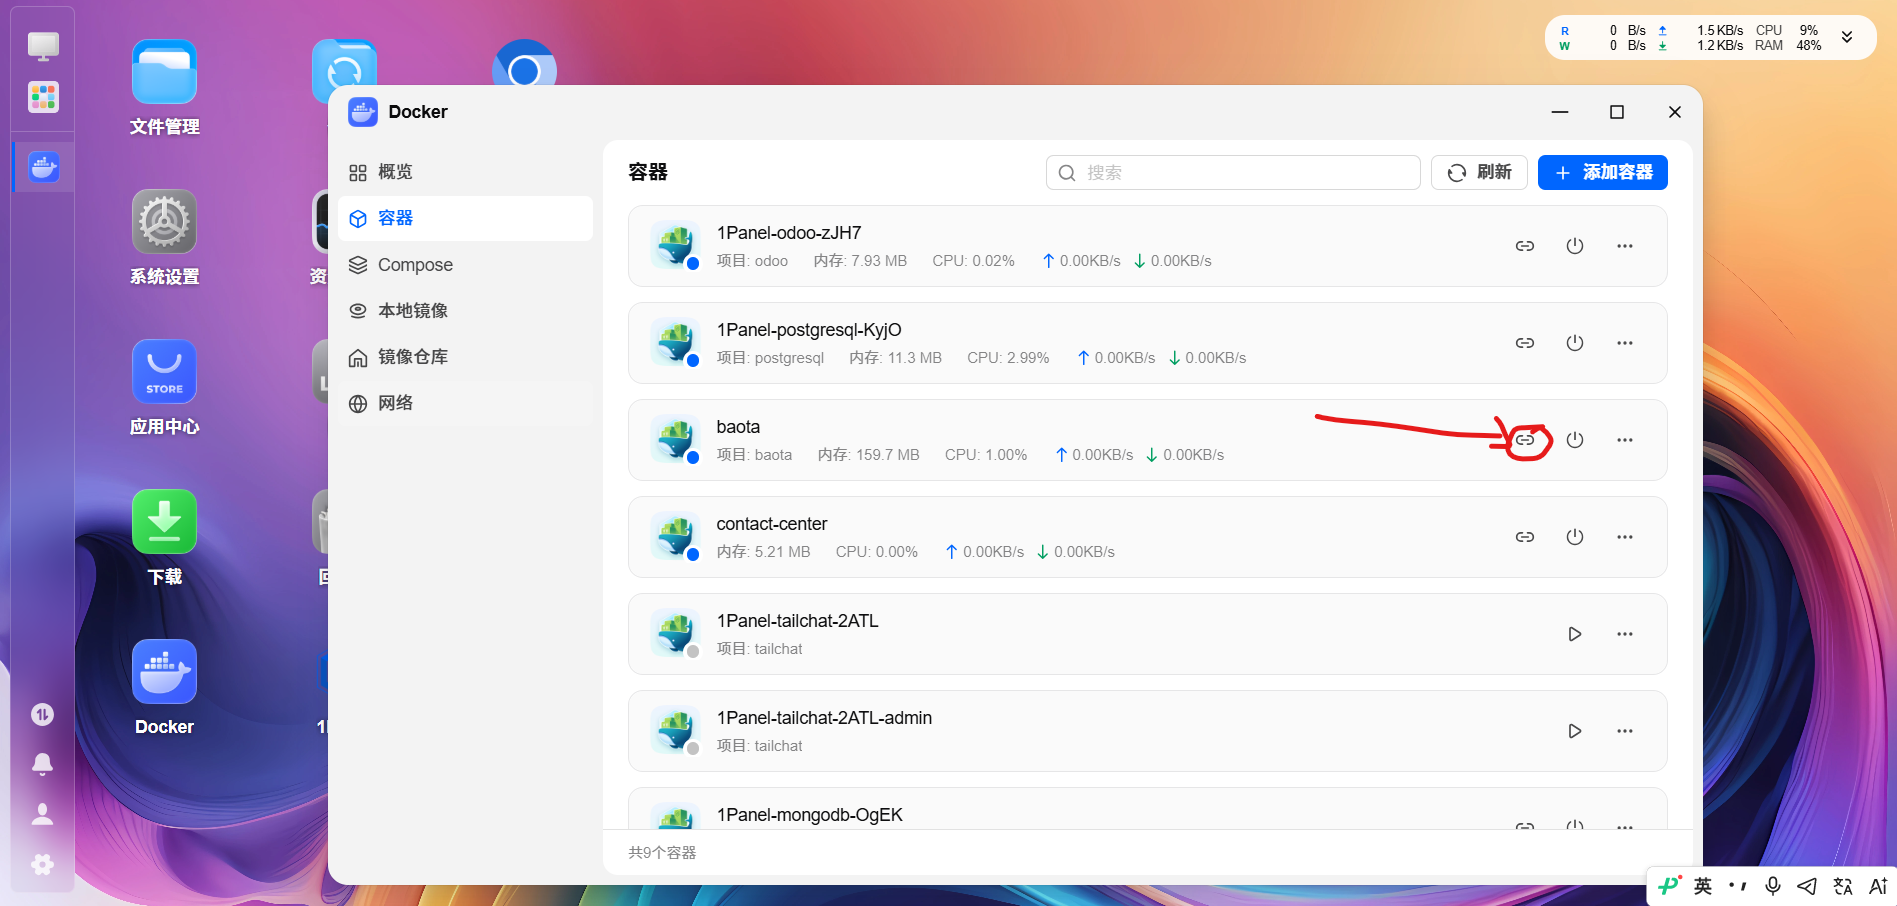Open user account icon in dock
This screenshot has height=906, width=1897.
(x=42, y=814)
